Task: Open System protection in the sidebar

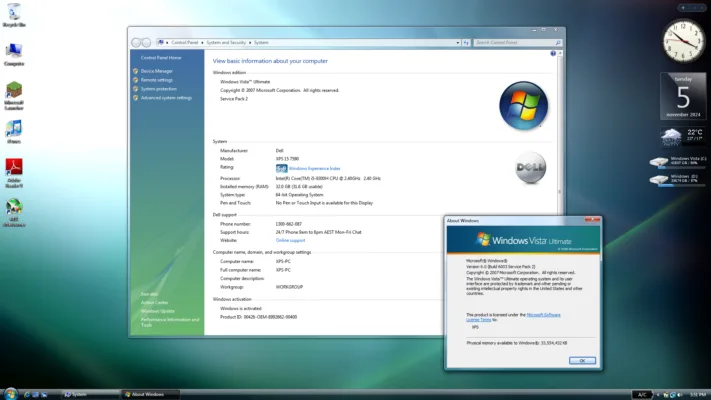Action: tap(159, 89)
